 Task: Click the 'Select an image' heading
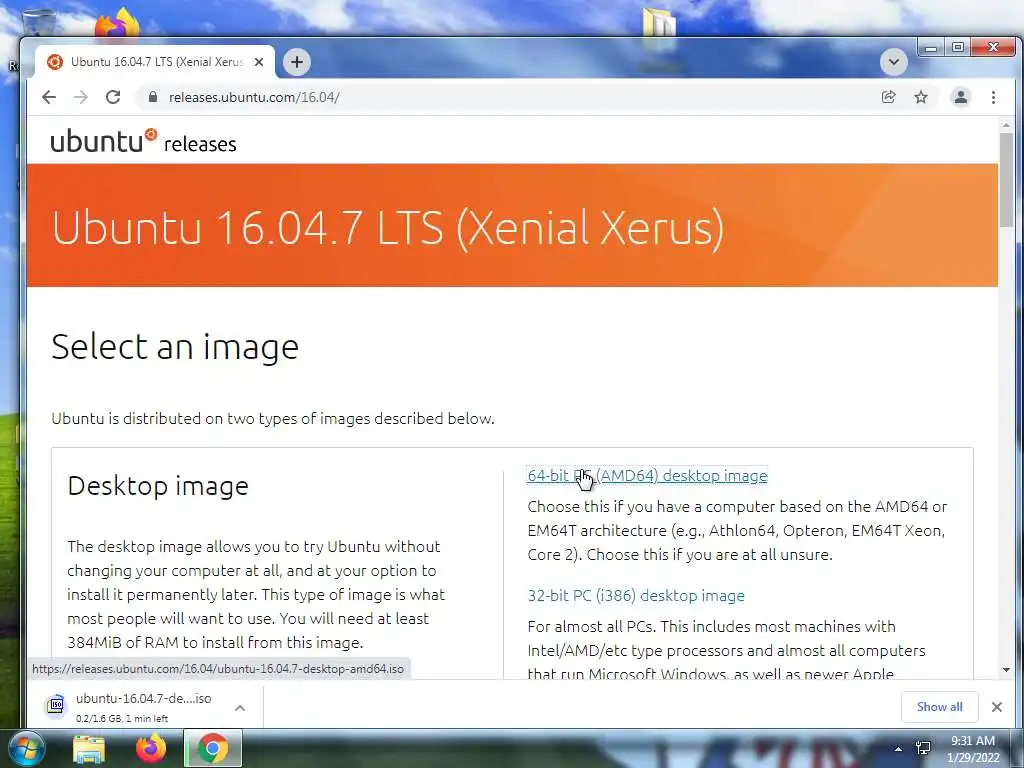[175, 347]
